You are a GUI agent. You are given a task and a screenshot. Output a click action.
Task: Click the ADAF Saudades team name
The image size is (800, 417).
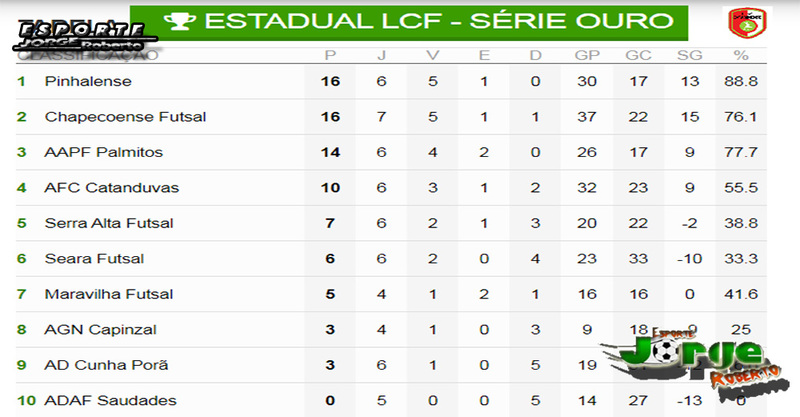click(x=110, y=401)
